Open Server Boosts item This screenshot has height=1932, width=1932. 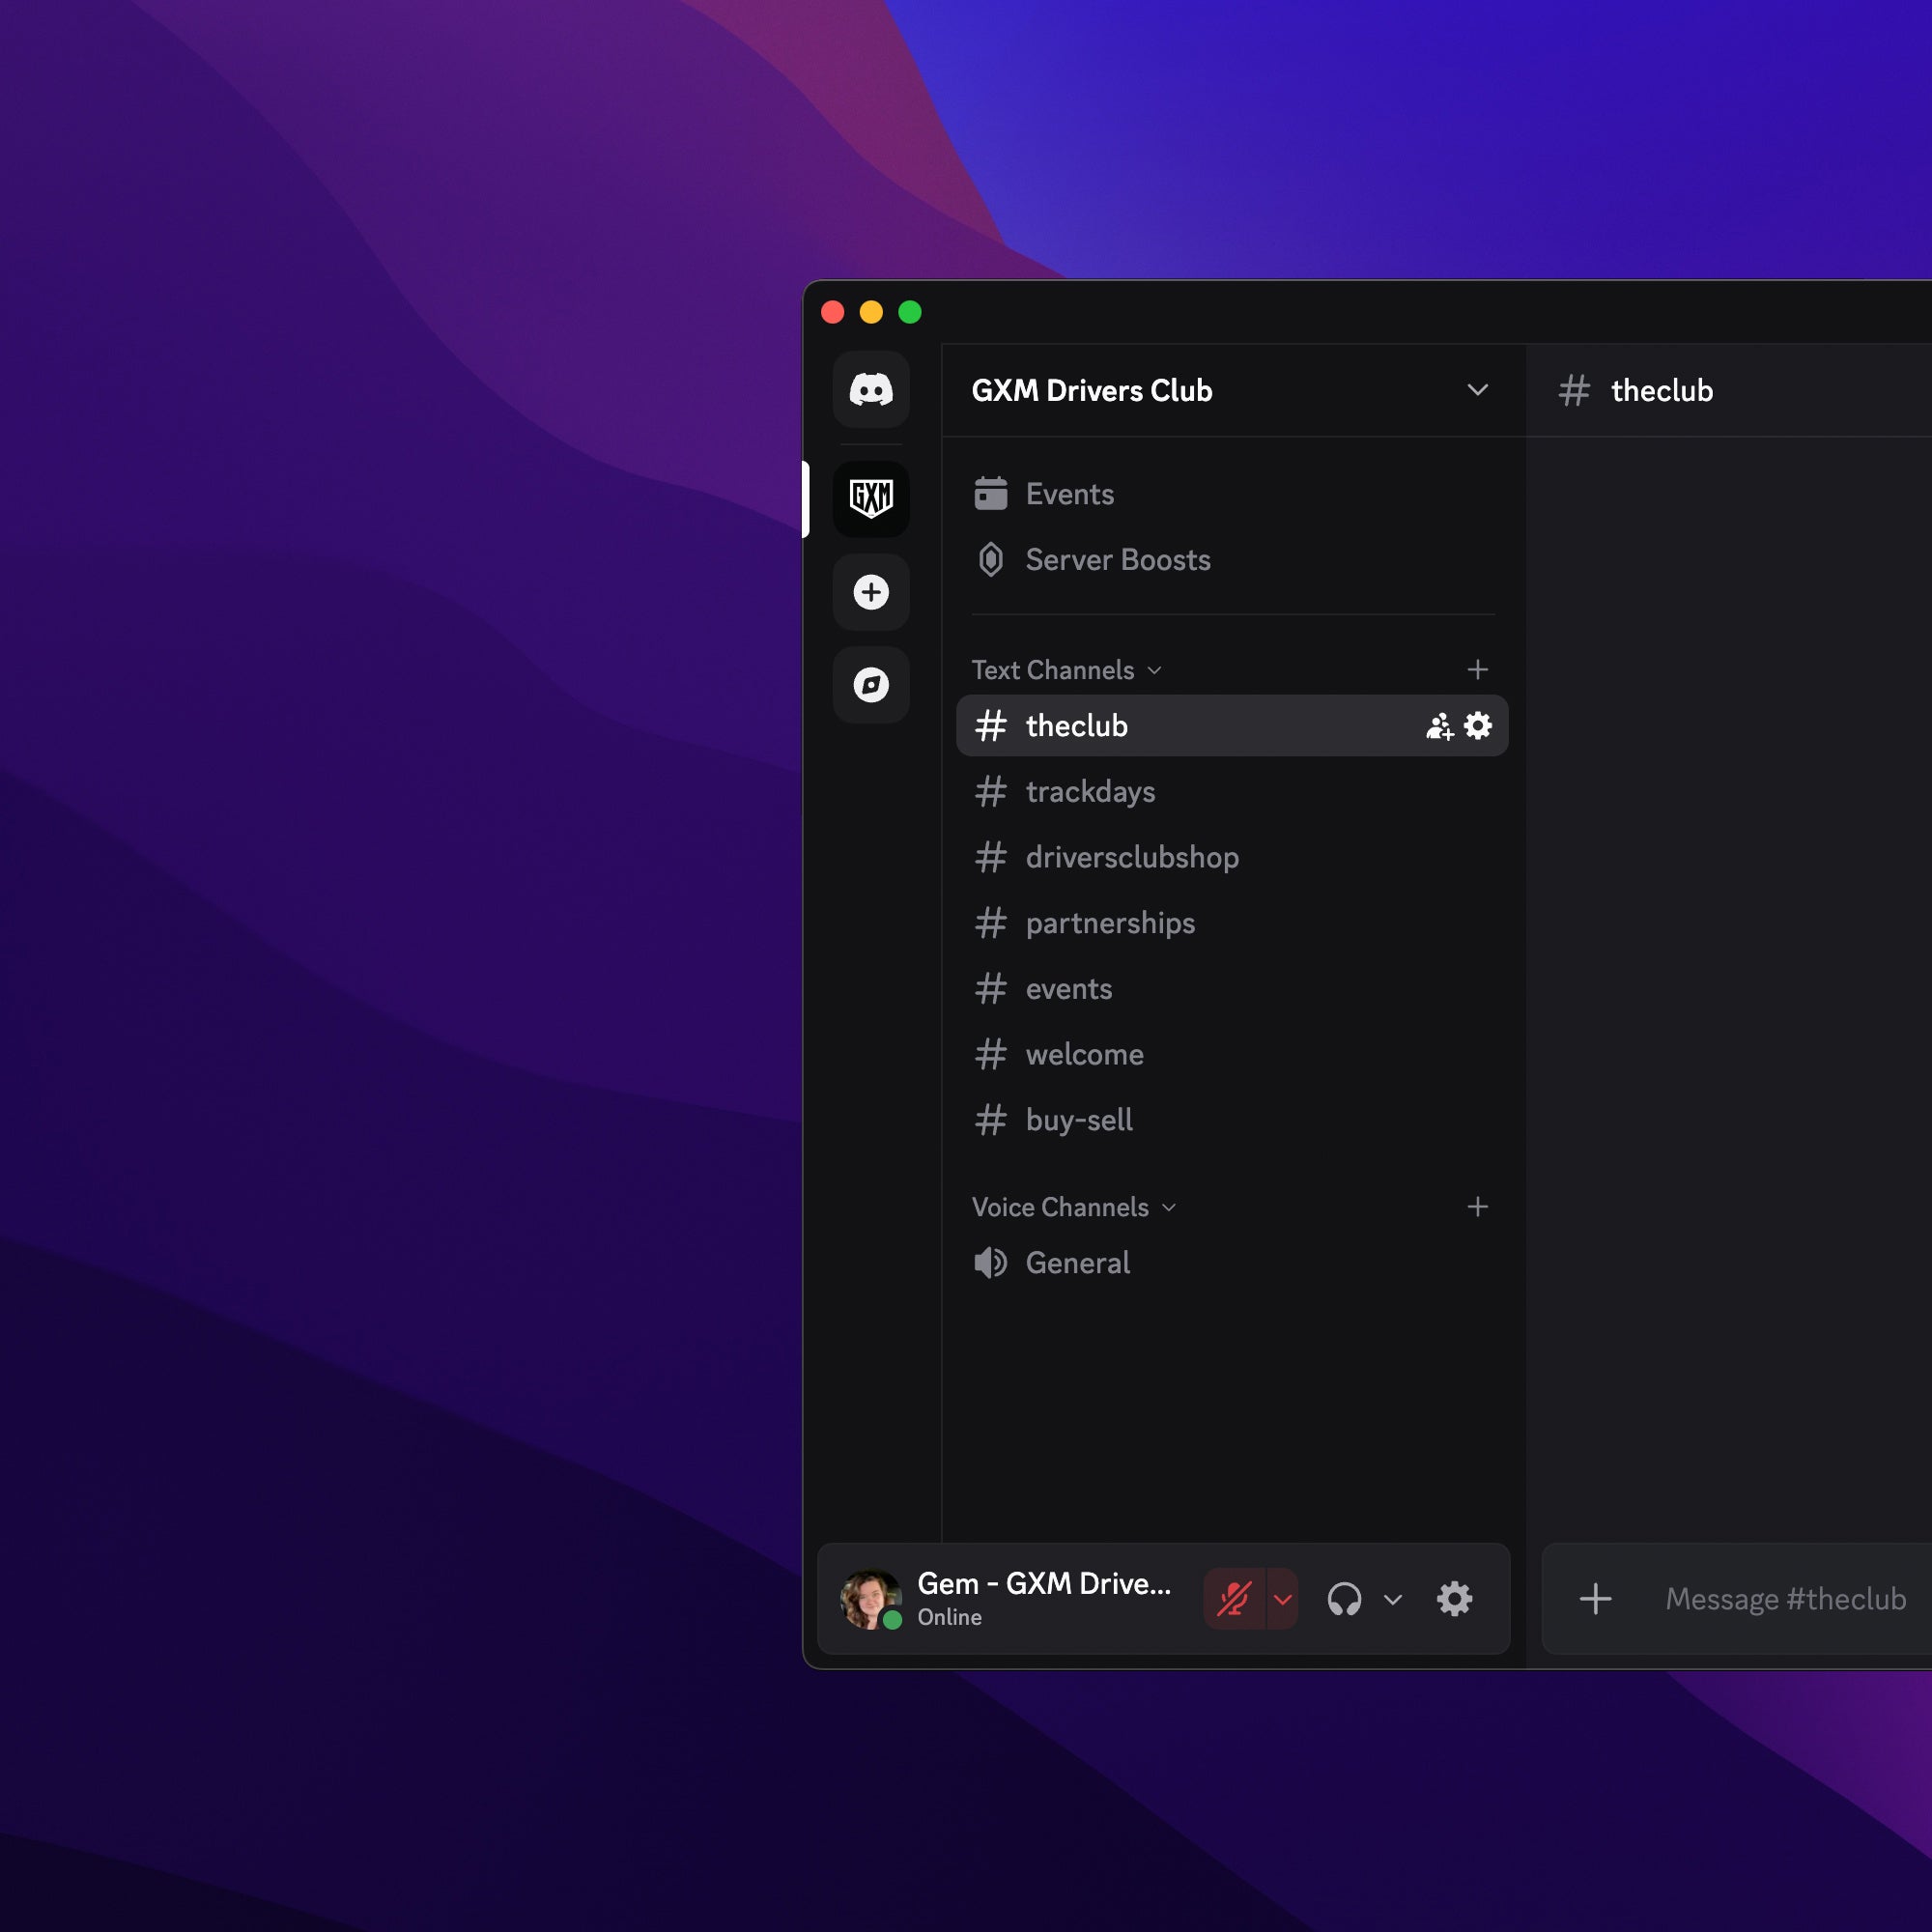[1117, 560]
